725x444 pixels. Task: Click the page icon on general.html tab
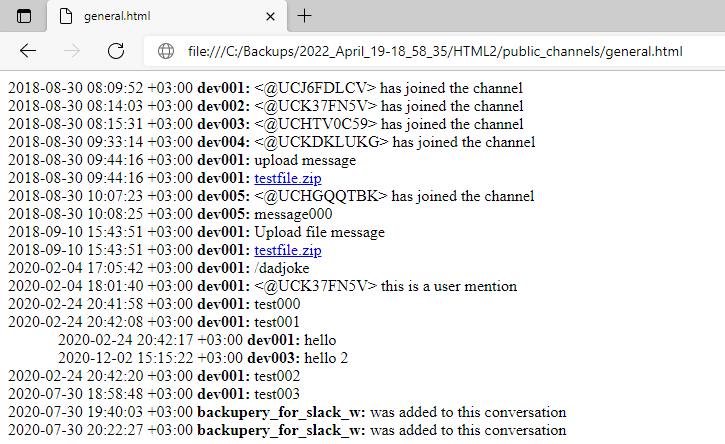coord(66,16)
